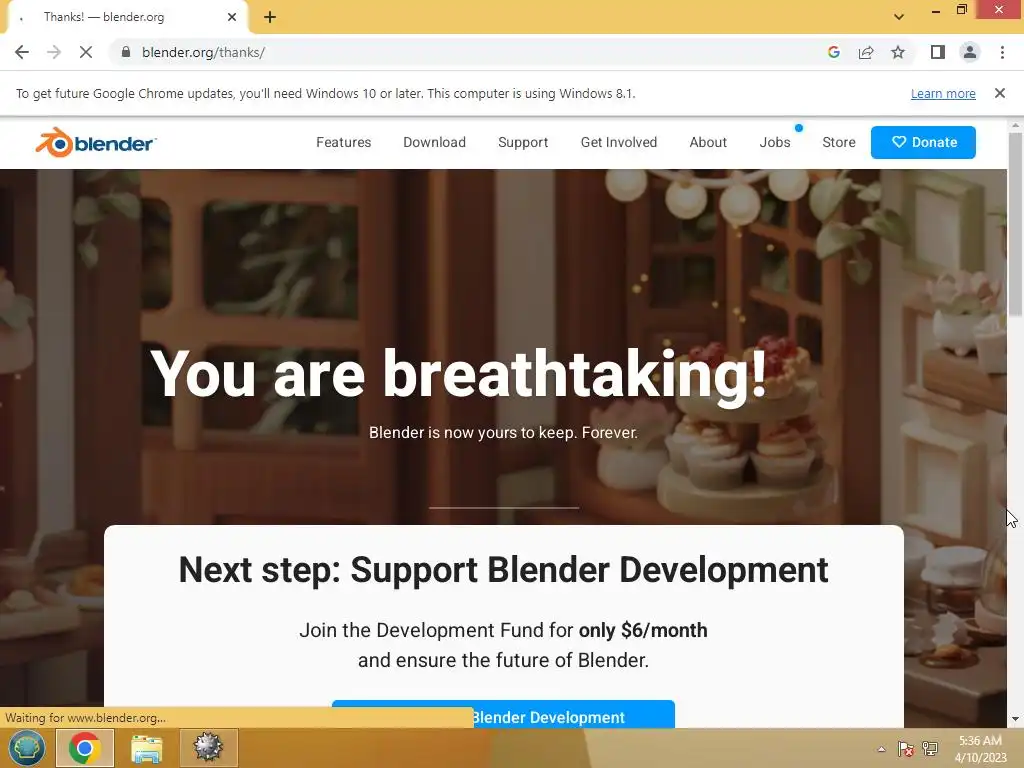Click the lock icon in the address bar
1024x768 pixels.
[126, 52]
